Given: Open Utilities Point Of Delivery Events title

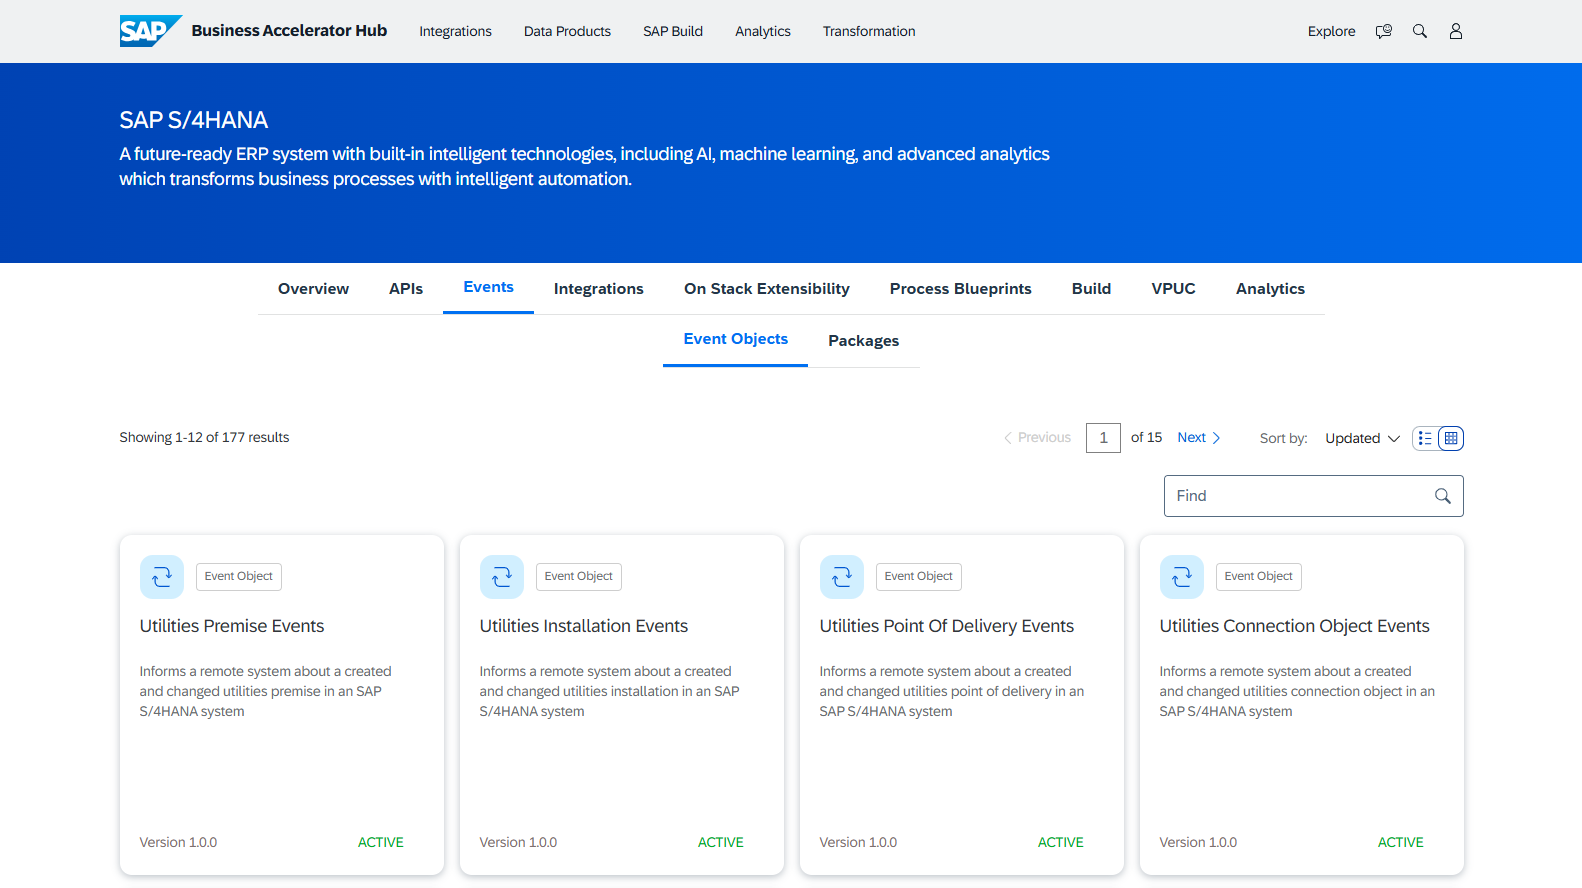Looking at the screenshot, I should (x=947, y=626).
